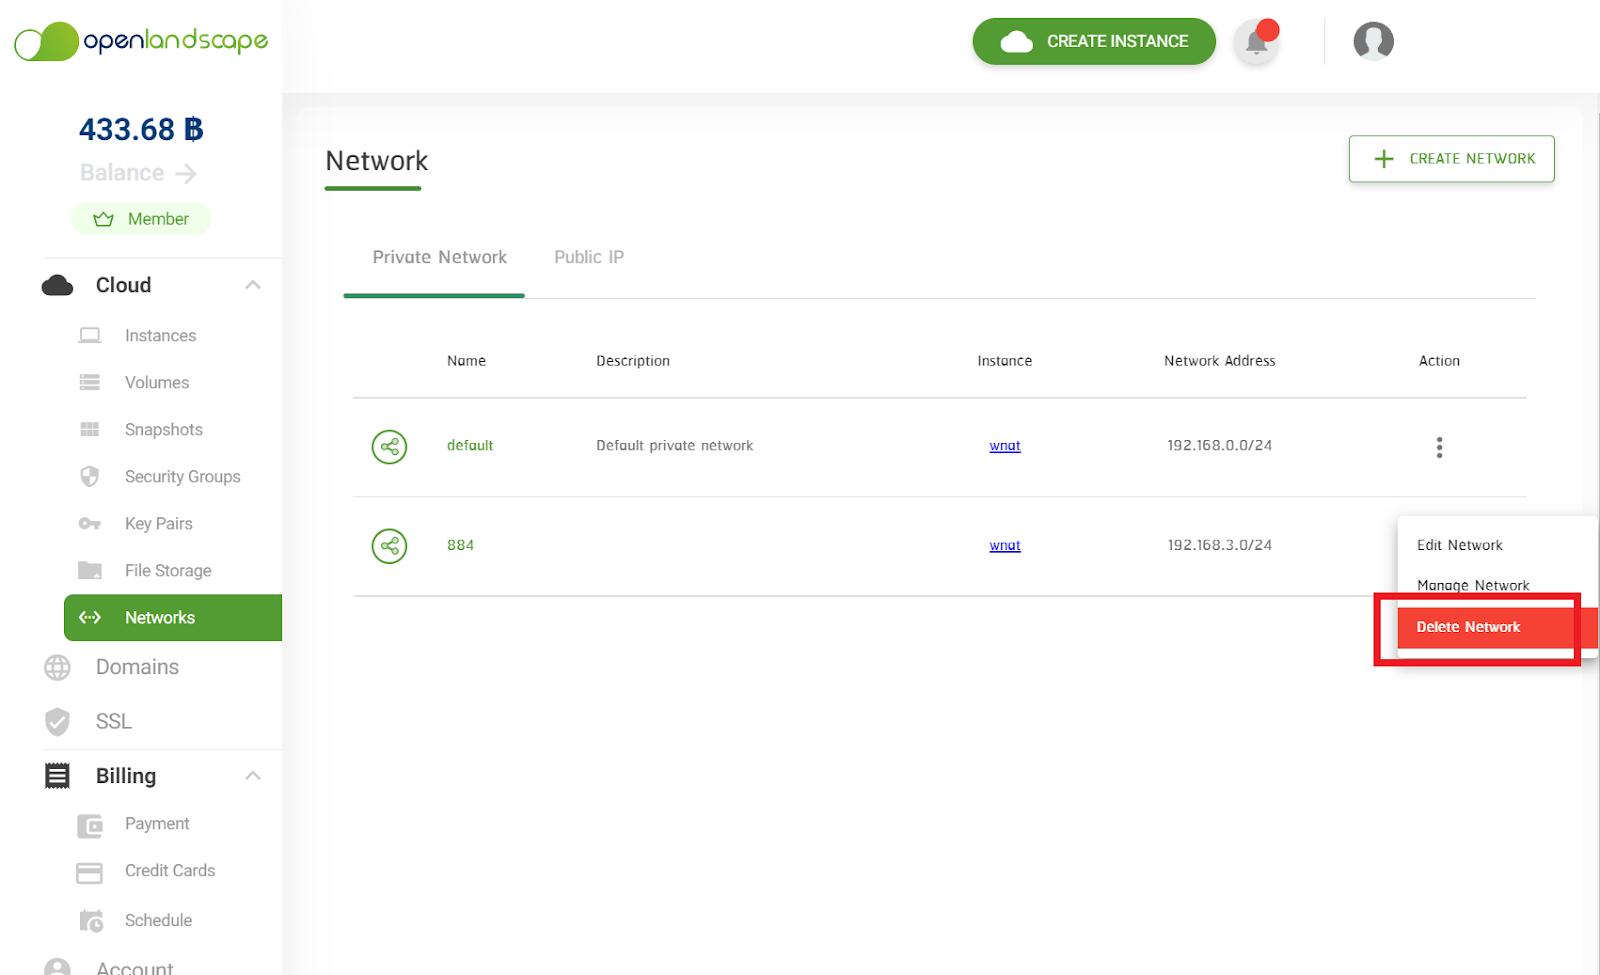Viewport: 1600px width, 975px height.
Task: Open Security Groups in the sidebar
Action: click(183, 477)
